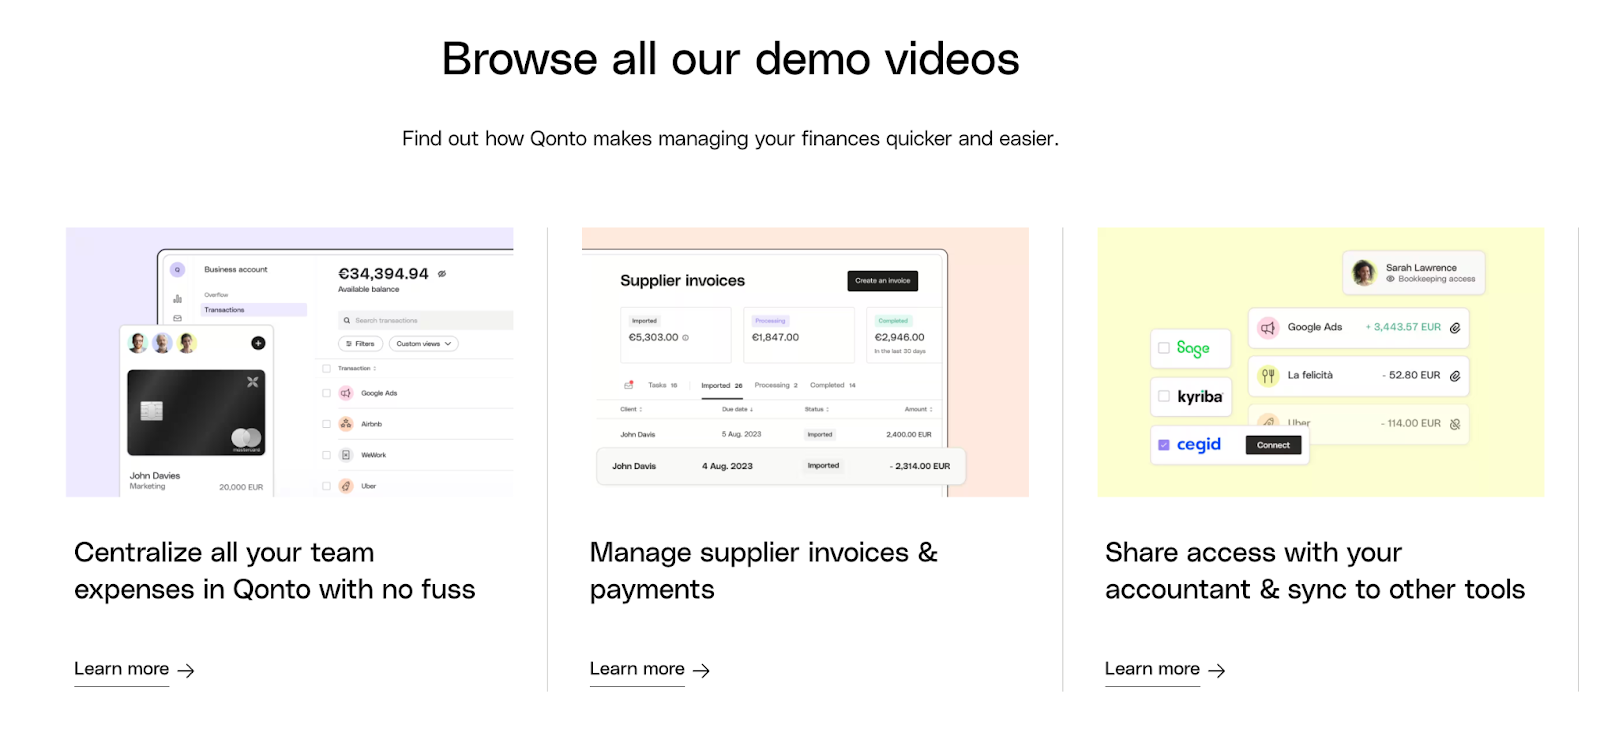
Task: Select Overflow in the Business account sidebar
Action: coord(216,295)
